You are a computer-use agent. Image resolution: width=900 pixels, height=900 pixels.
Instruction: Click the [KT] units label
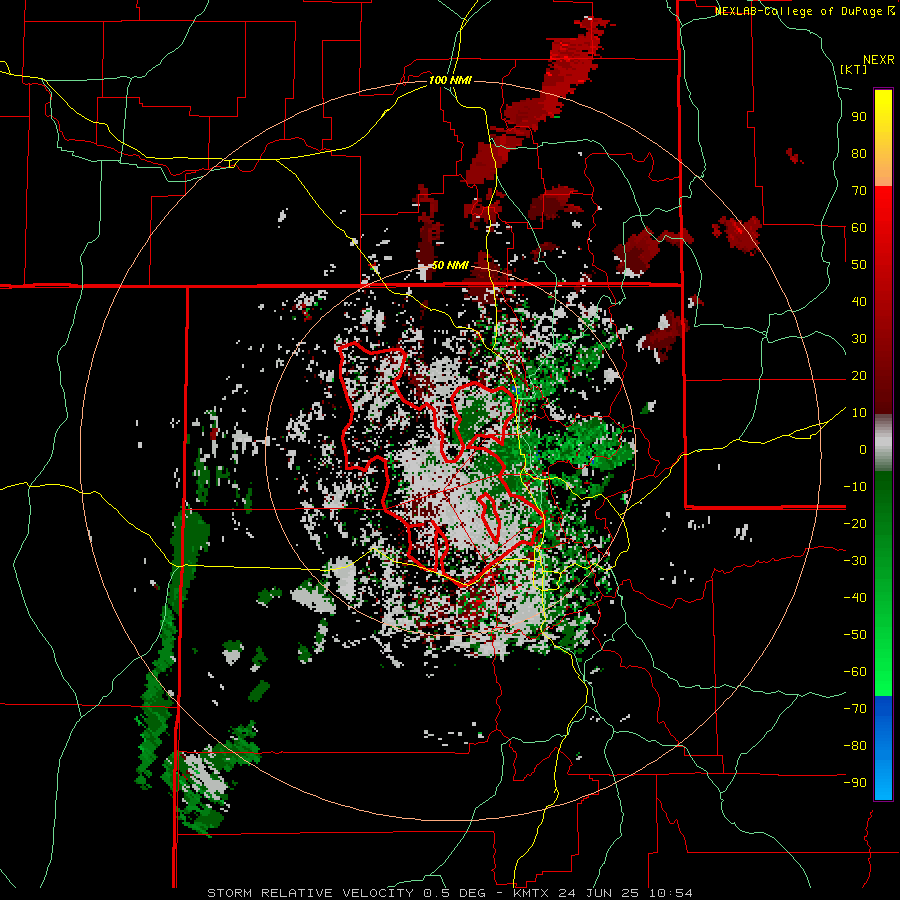pos(854,69)
